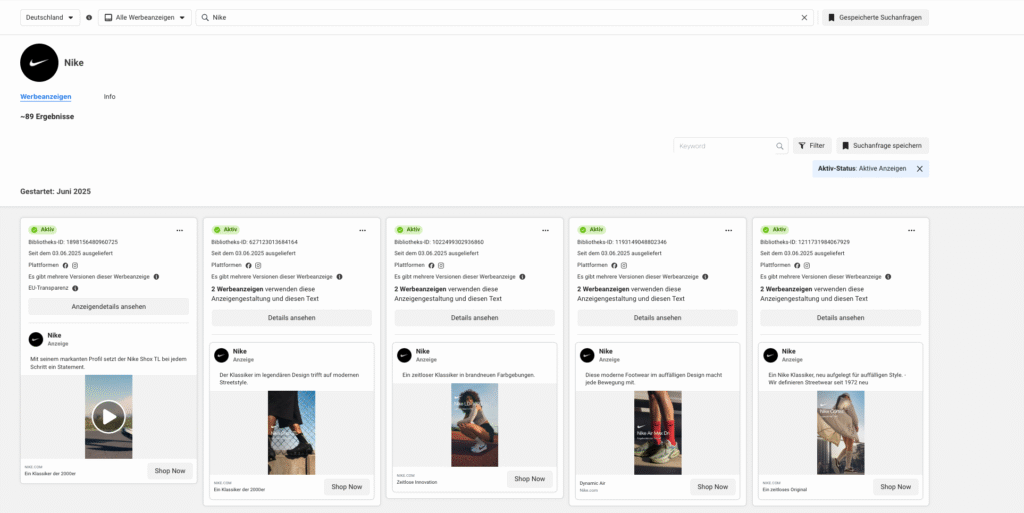Click Instagram platform icon in ad 1898156480960725
This screenshot has width=1024, height=513.
tap(75, 265)
